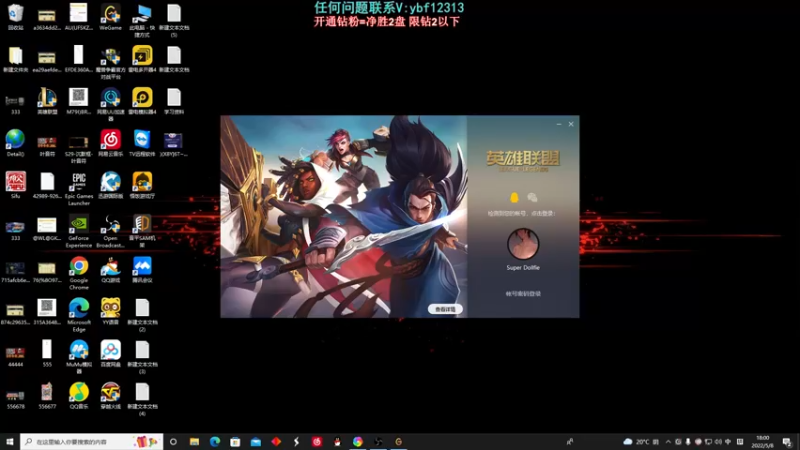This screenshot has width=800, height=450.
Task: Open the Recycle Bin desktop icon
Action: tap(15, 17)
